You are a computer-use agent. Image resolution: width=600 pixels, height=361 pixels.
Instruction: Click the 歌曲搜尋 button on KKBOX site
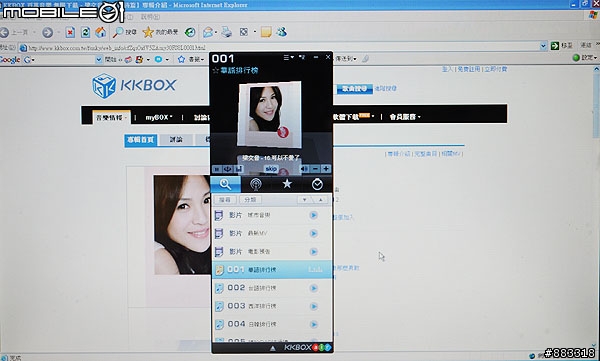[355, 89]
